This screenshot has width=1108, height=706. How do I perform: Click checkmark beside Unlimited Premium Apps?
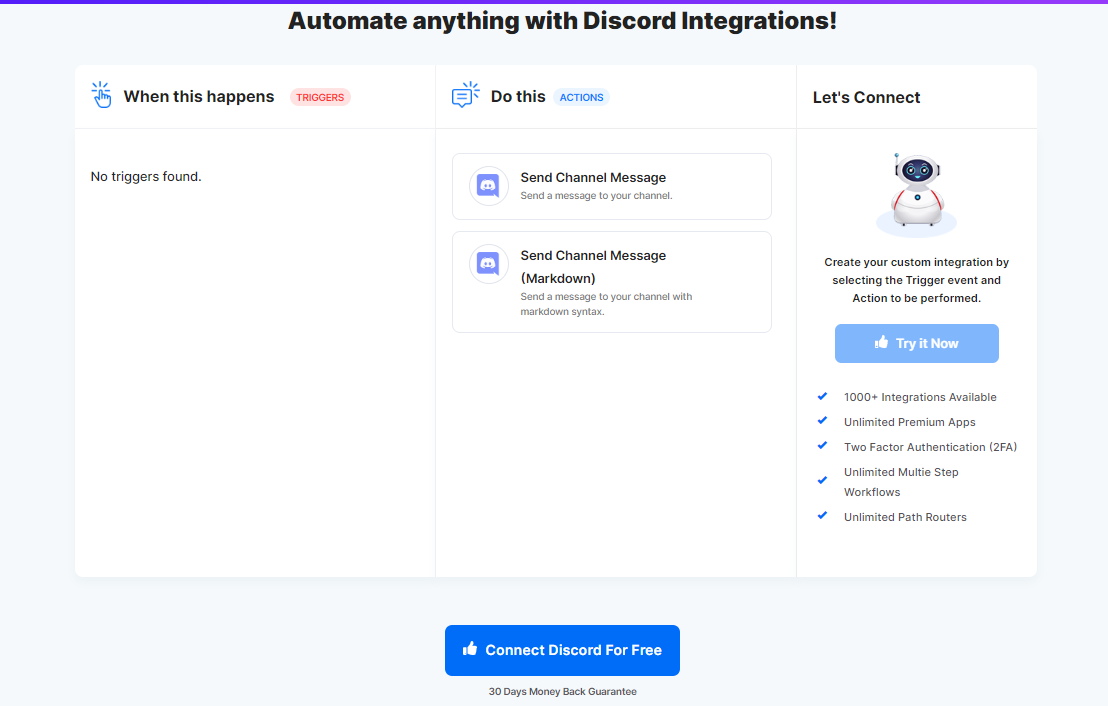click(x=823, y=420)
